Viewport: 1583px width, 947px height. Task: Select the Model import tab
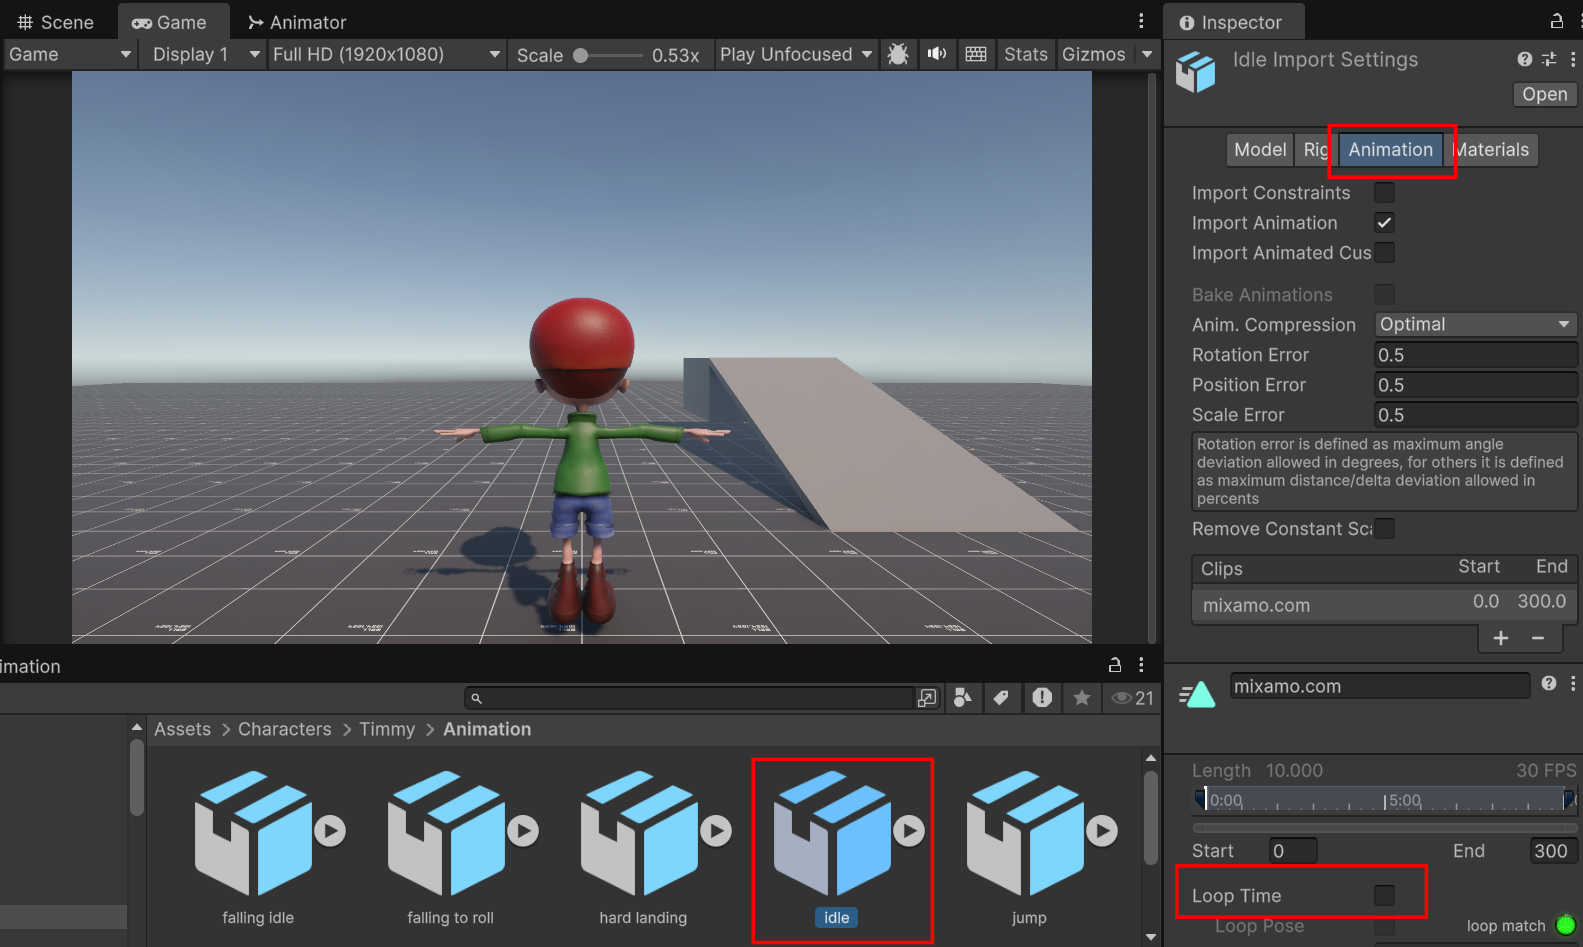[x=1260, y=150]
